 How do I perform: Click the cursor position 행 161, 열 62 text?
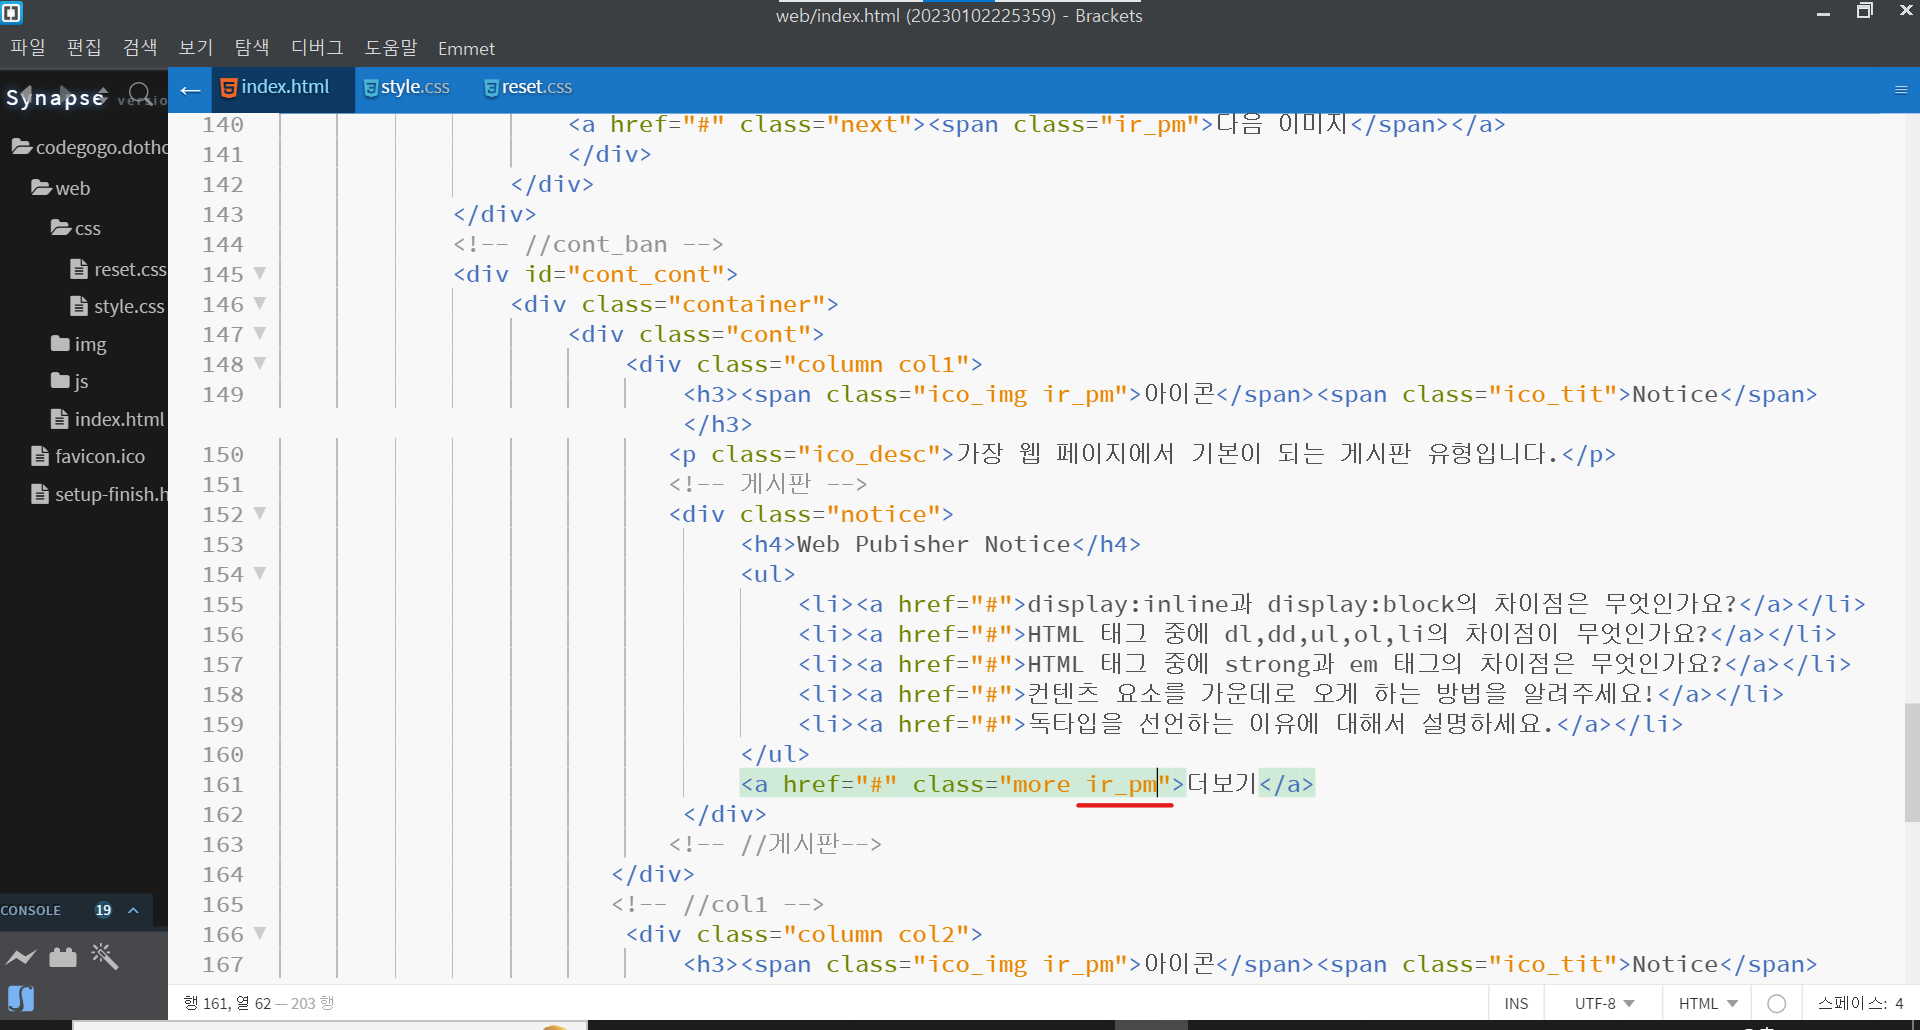227,1003
